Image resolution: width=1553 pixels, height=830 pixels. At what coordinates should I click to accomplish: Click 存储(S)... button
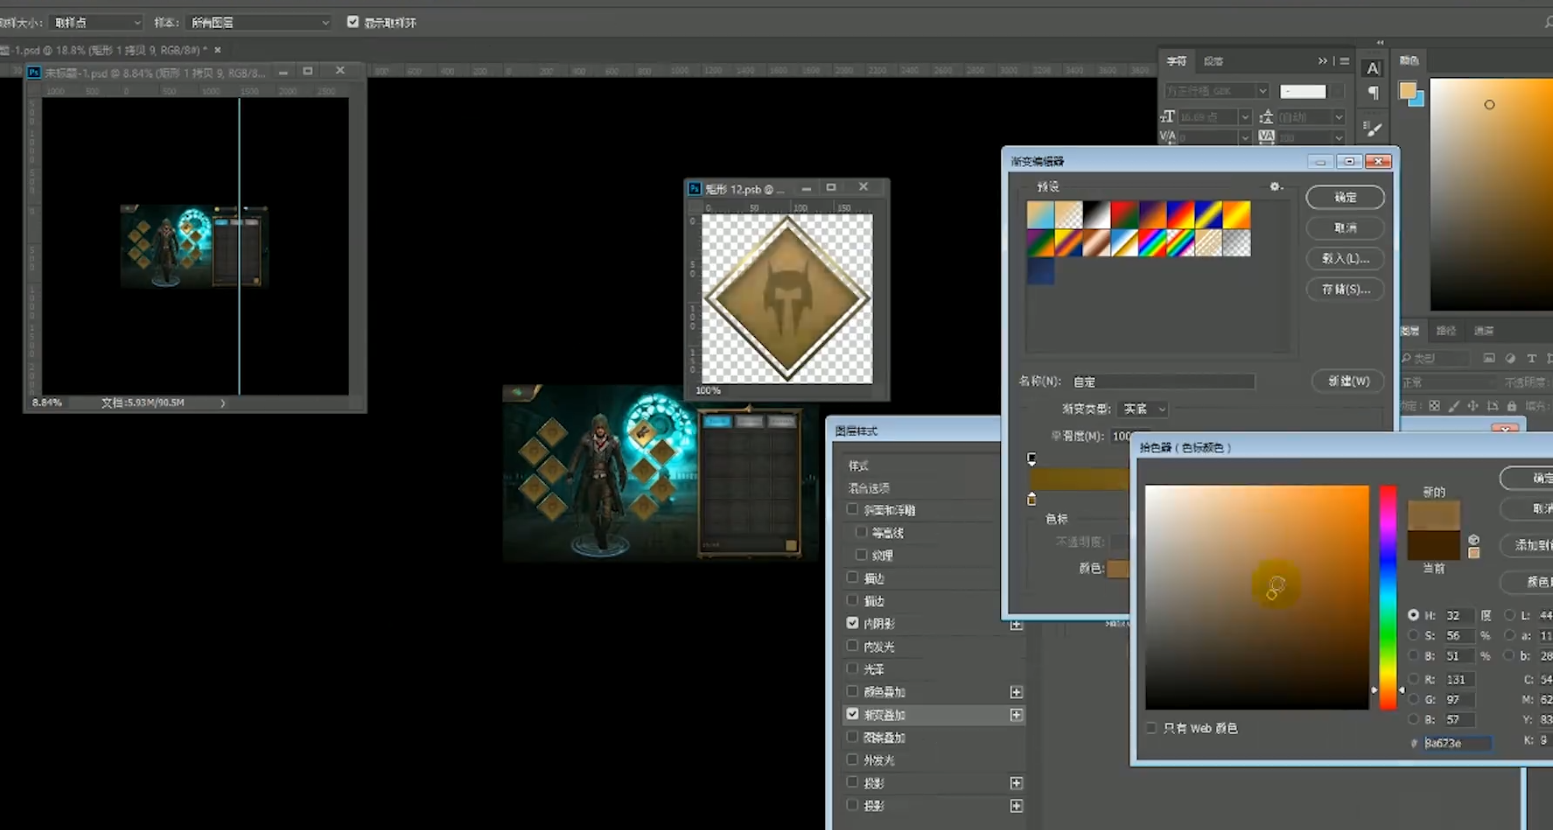point(1345,289)
